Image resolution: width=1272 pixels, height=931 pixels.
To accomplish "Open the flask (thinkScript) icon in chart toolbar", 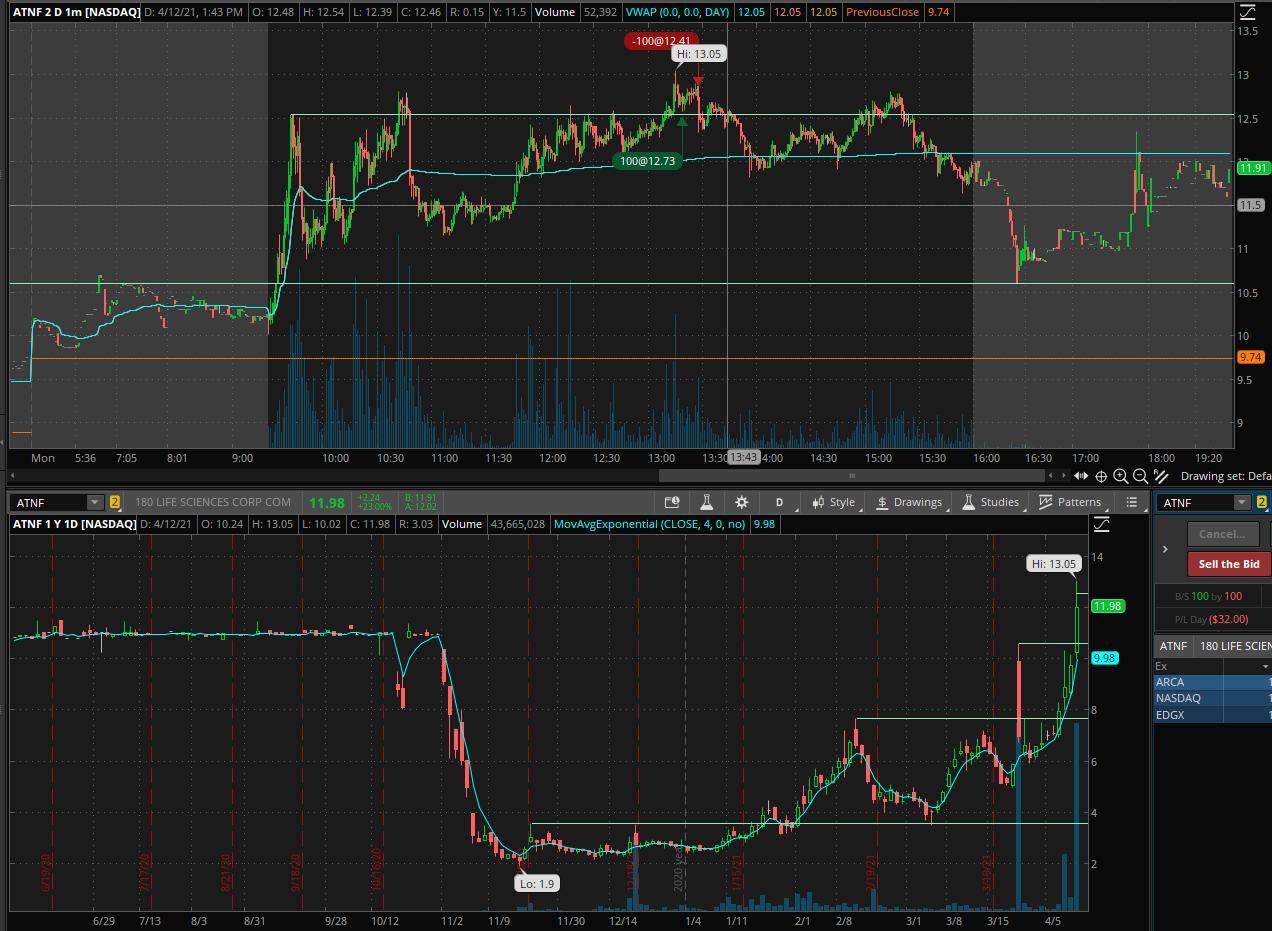I will pyautogui.click(x=706, y=502).
